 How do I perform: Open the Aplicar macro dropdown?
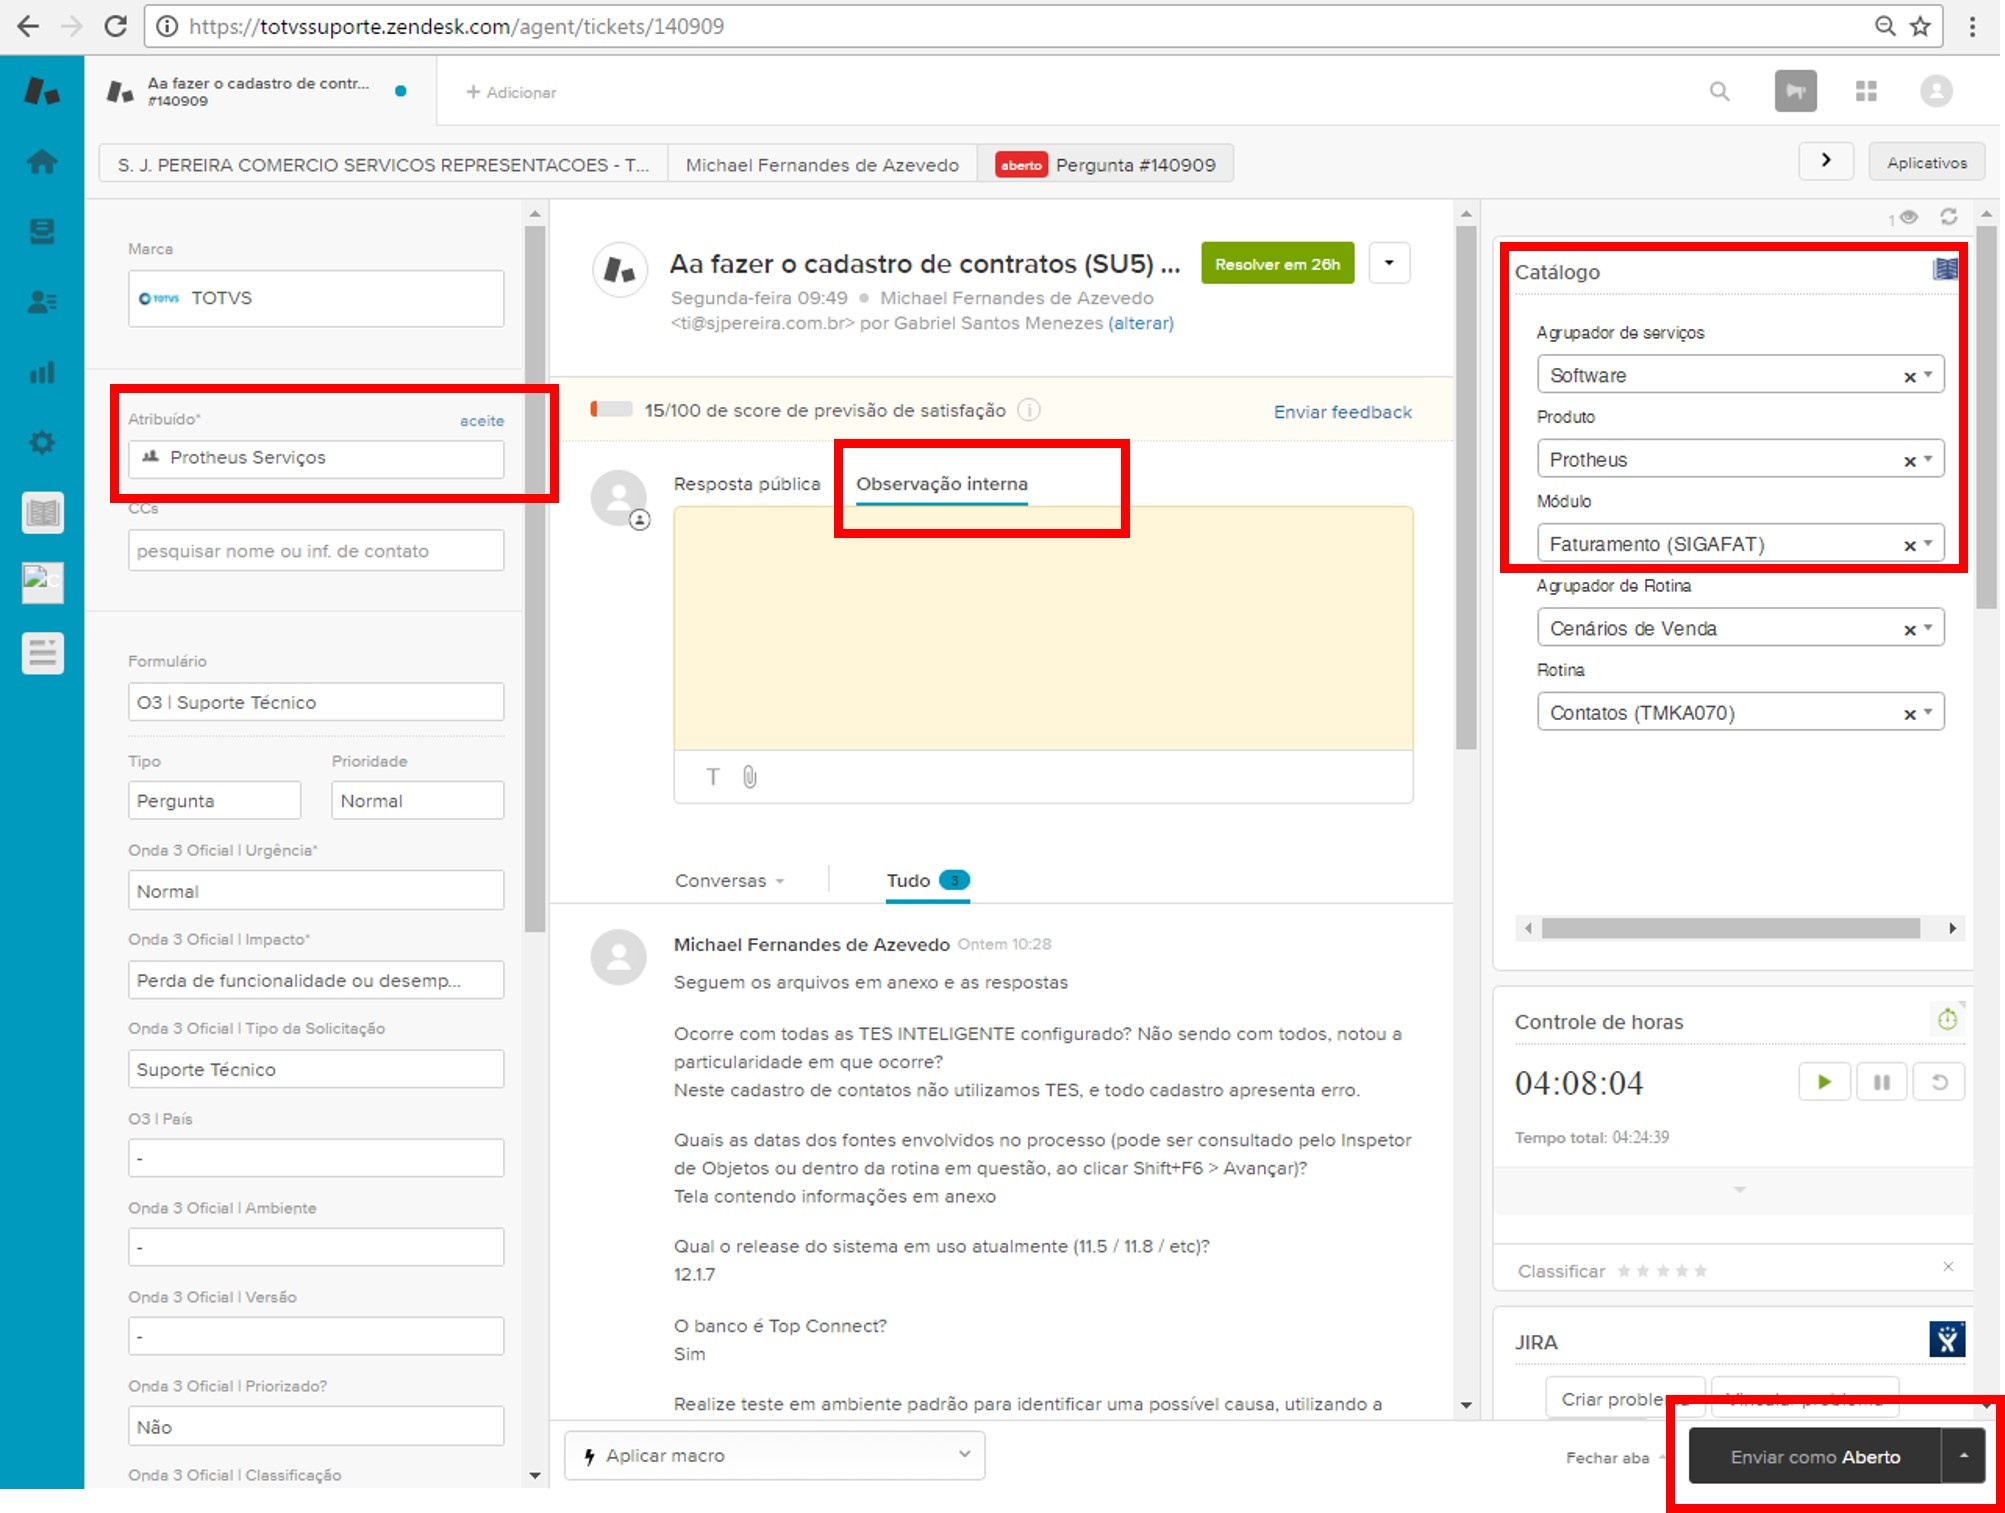[x=775, y=1455]
